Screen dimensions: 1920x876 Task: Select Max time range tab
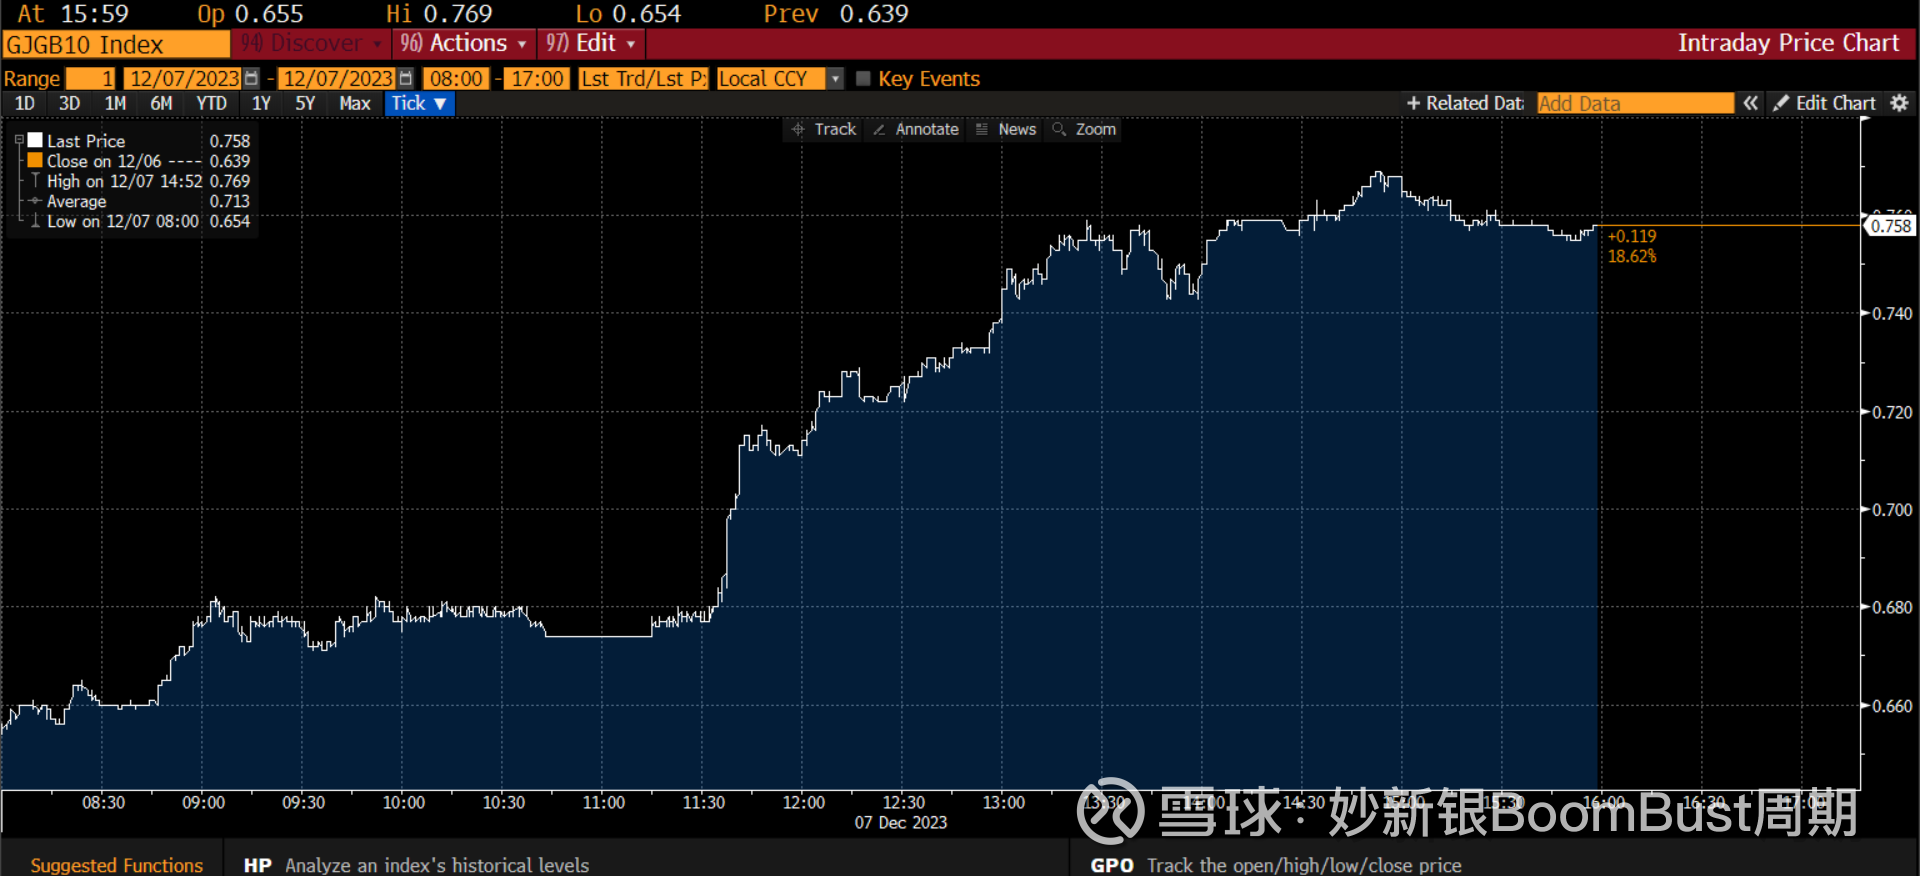[354, 103]
